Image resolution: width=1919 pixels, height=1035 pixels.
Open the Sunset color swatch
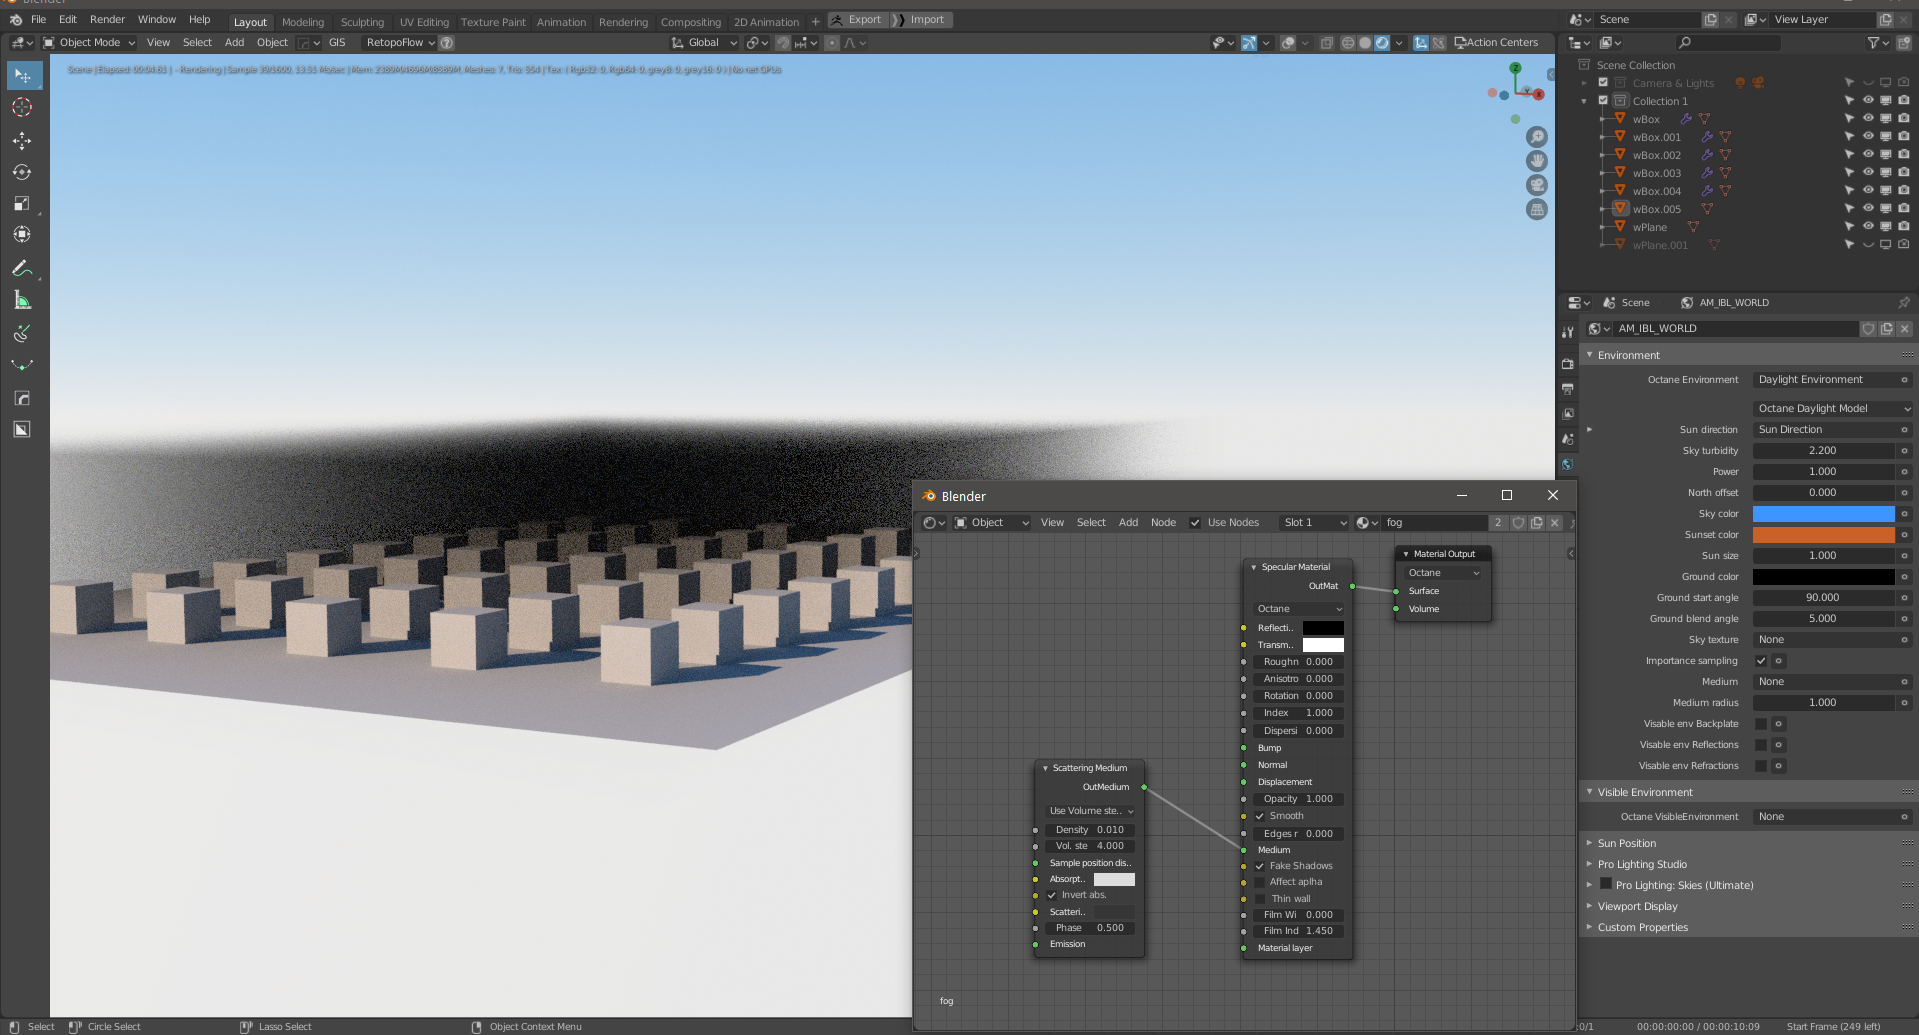[x=1824, y=535]
